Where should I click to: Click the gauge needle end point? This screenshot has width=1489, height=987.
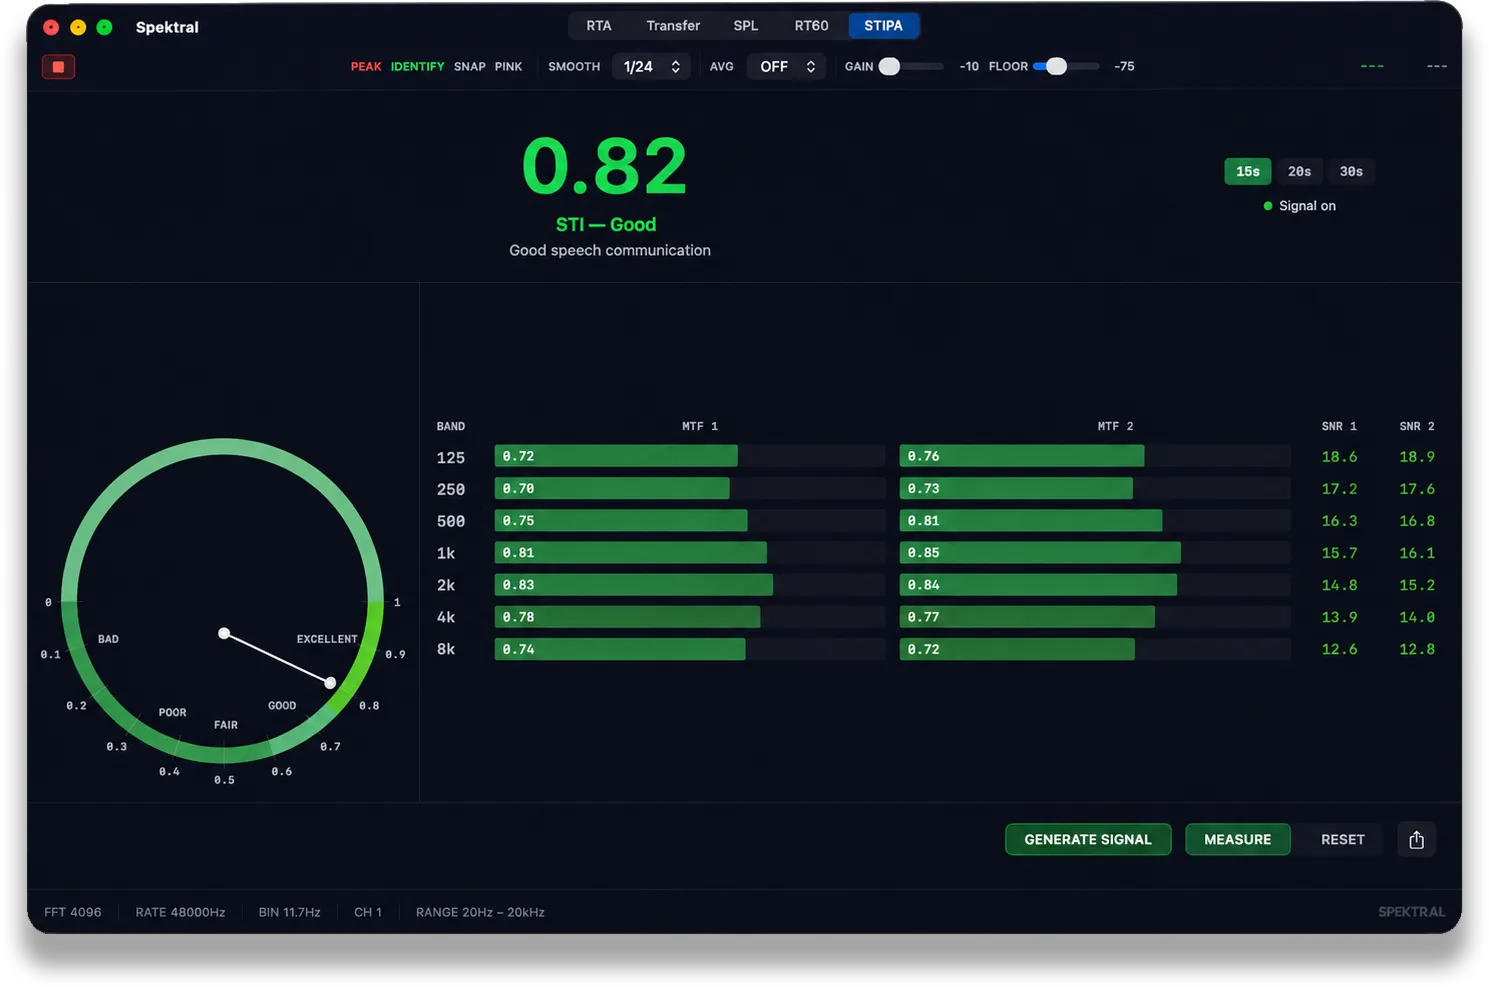point(330,683)
